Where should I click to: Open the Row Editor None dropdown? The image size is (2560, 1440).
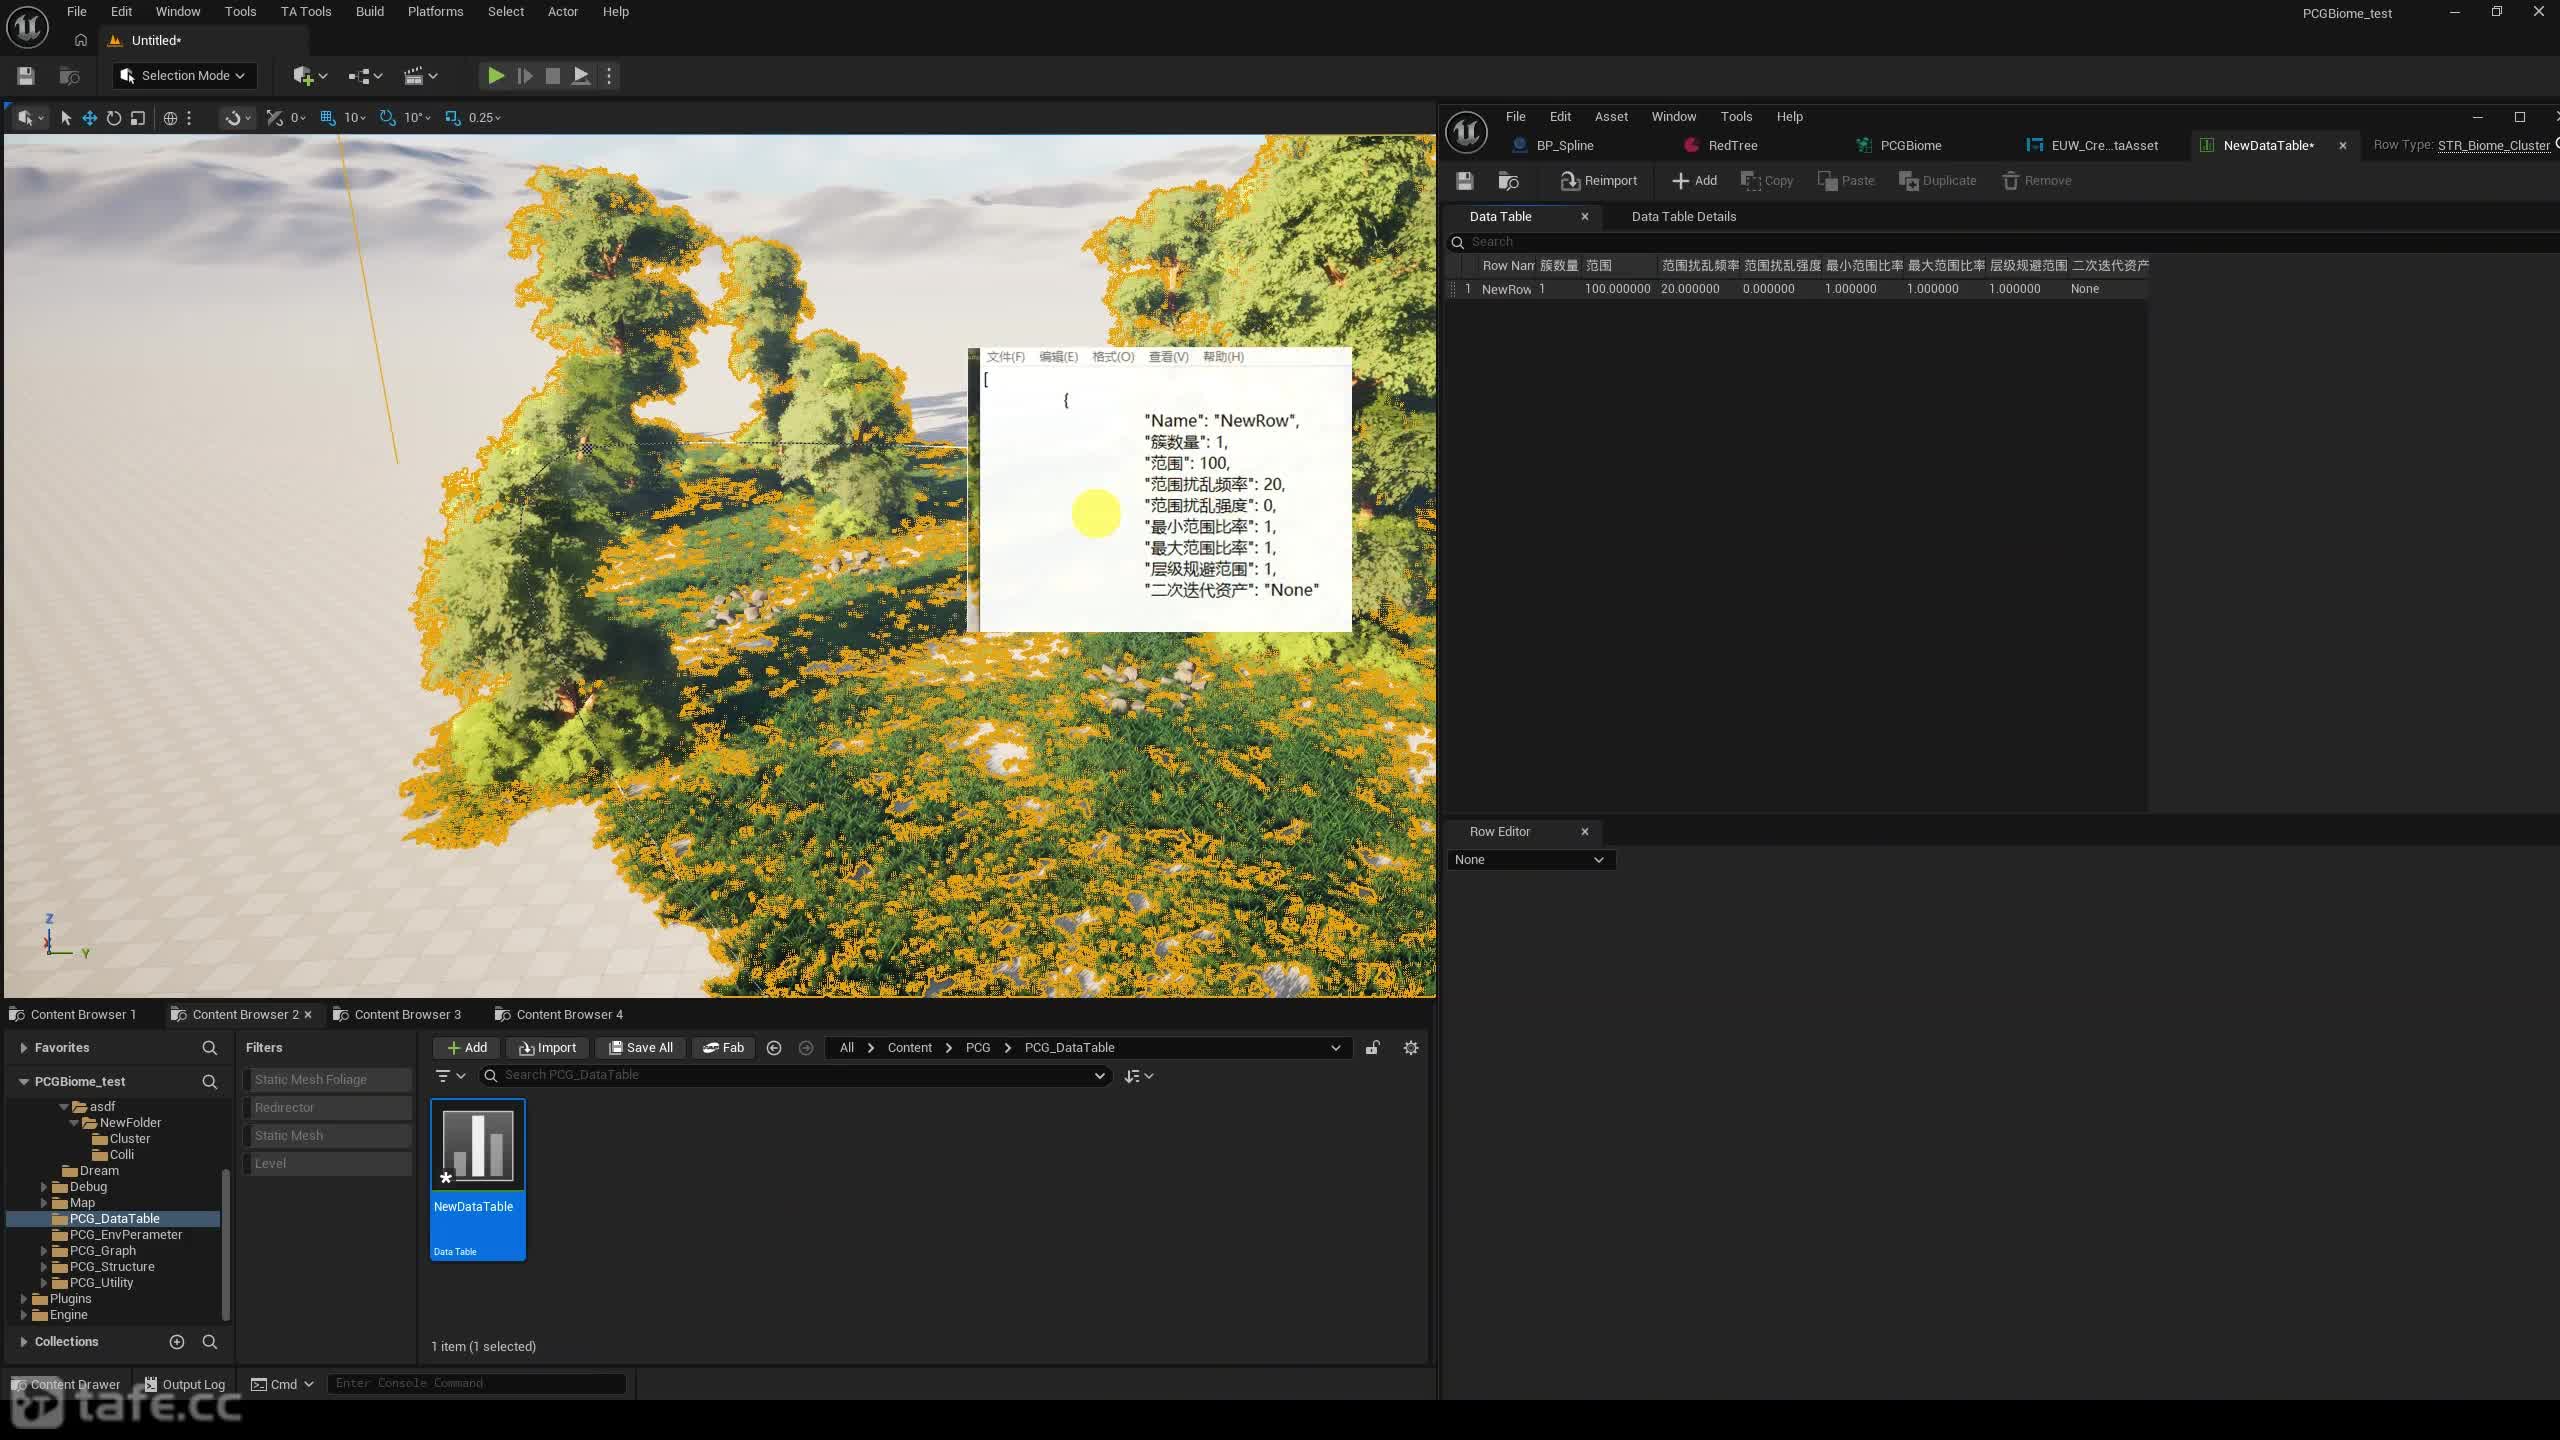click(1530, 860)
